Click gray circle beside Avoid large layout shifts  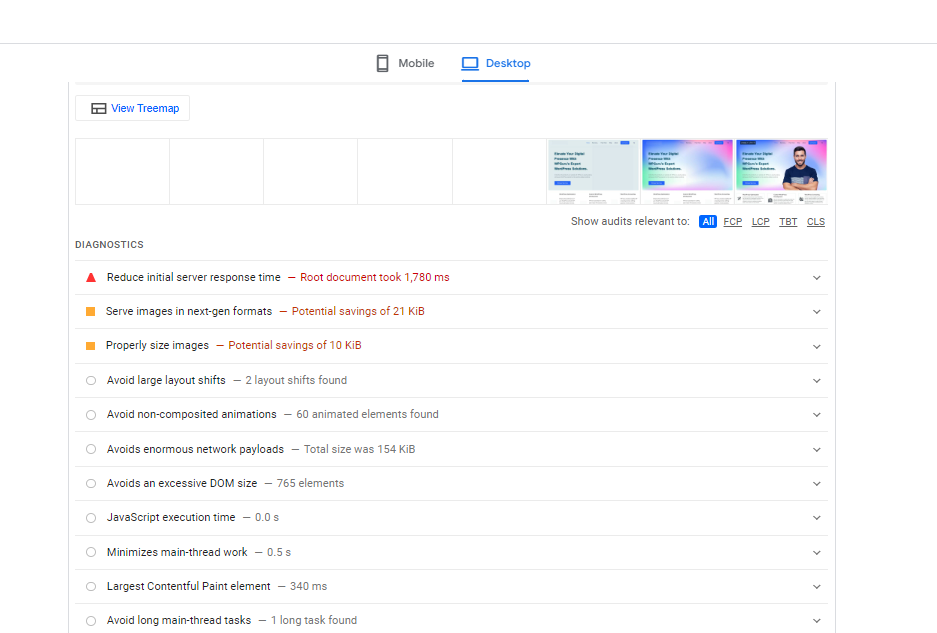91,380
